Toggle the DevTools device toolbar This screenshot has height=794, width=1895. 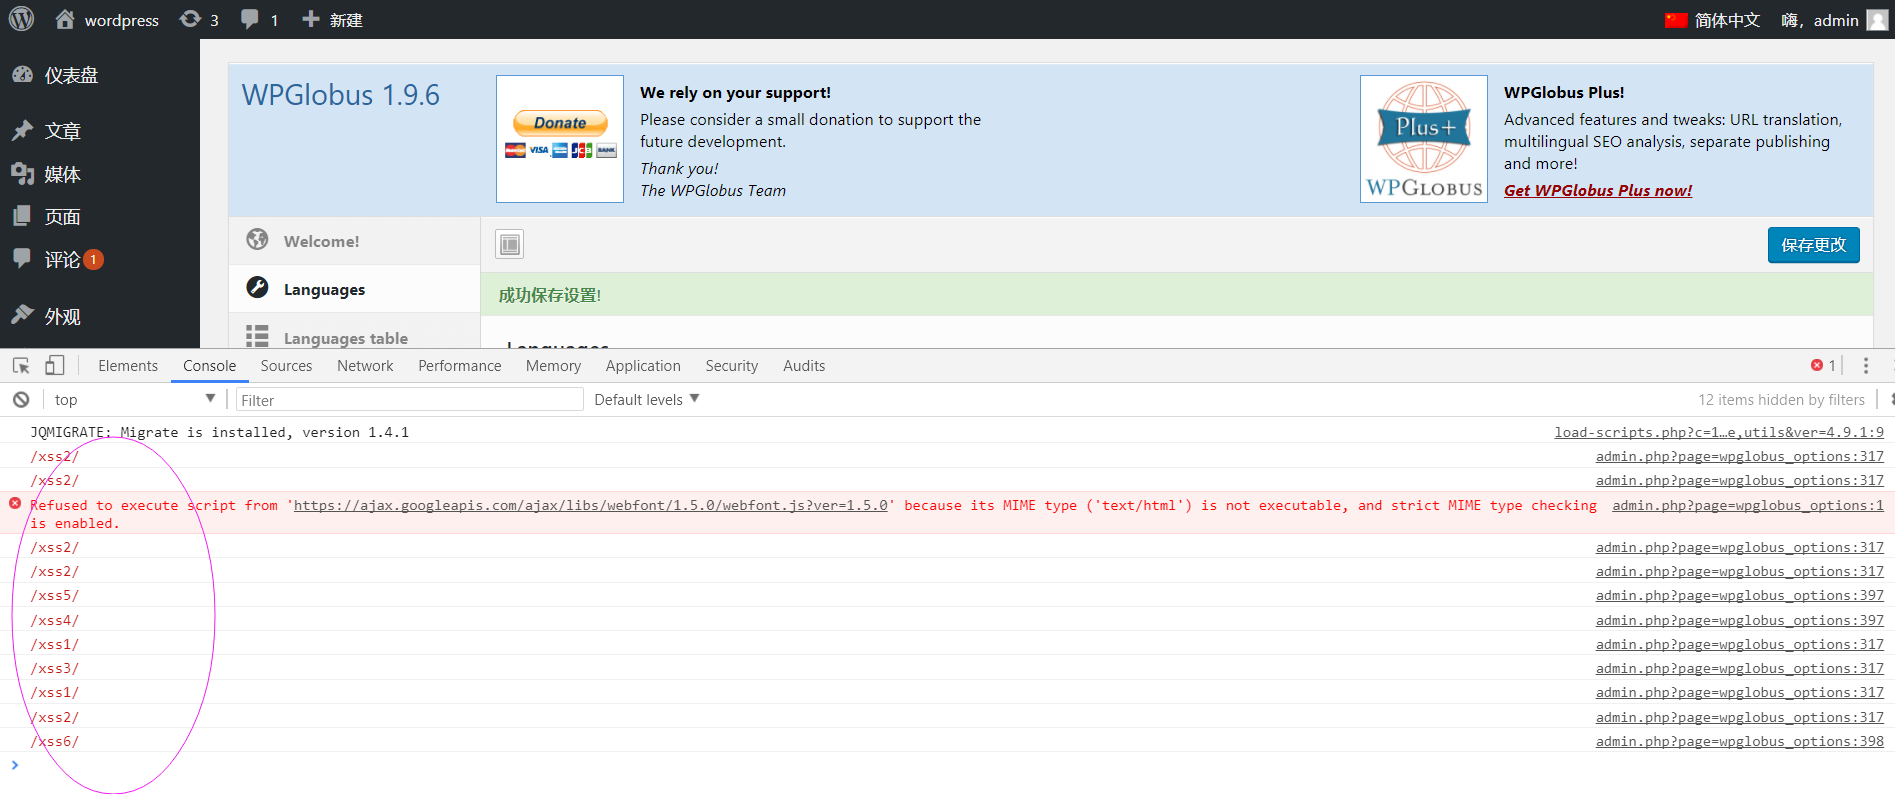coord(55,366)
